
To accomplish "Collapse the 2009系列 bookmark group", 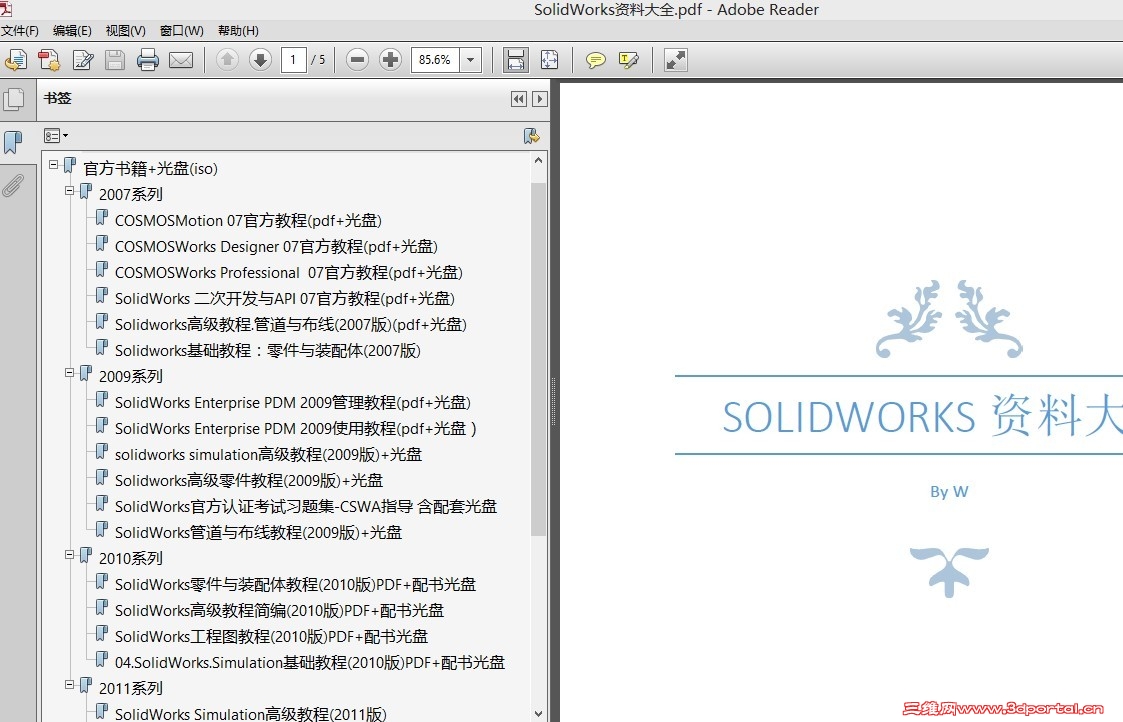I will click(x=68, y=375).
